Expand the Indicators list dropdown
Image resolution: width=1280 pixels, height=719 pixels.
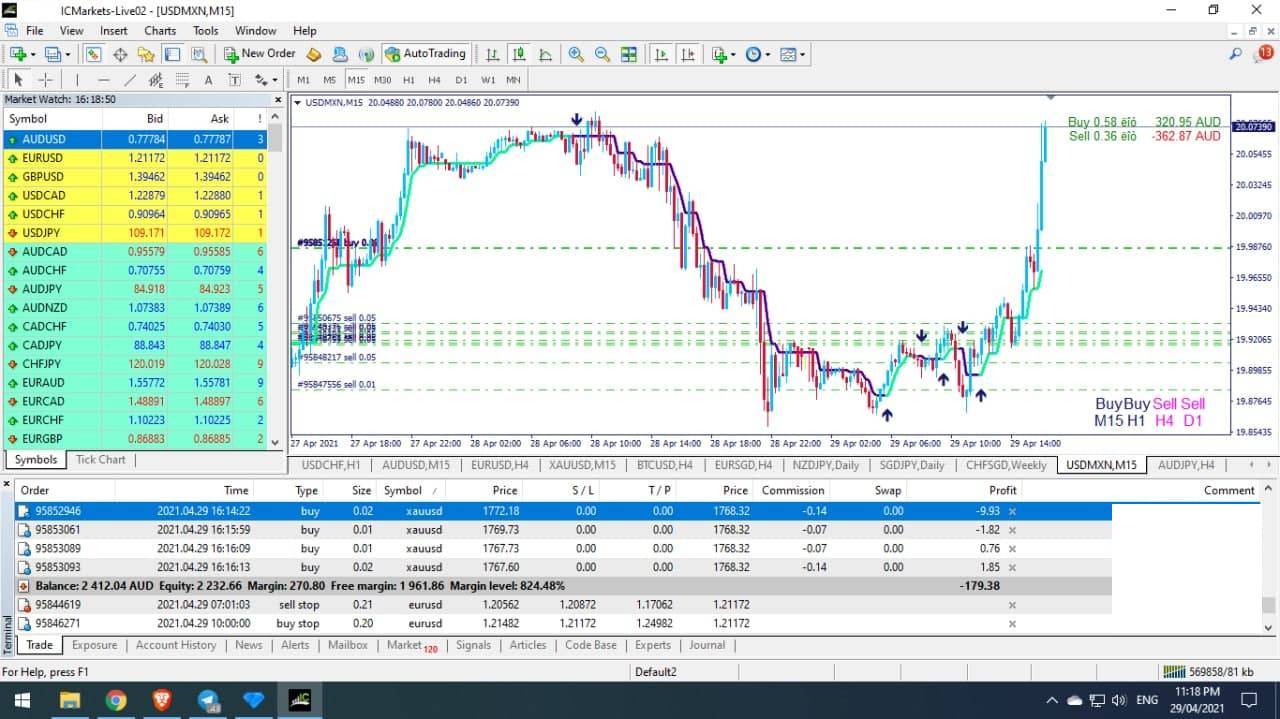(723, 54)
